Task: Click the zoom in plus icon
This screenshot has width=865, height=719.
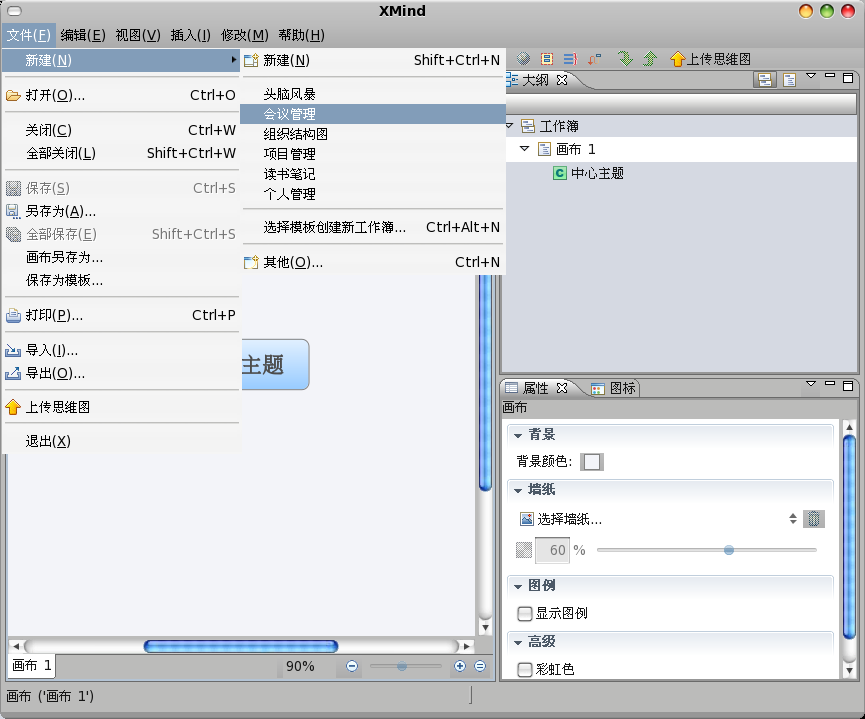Action: click(460, 666)
